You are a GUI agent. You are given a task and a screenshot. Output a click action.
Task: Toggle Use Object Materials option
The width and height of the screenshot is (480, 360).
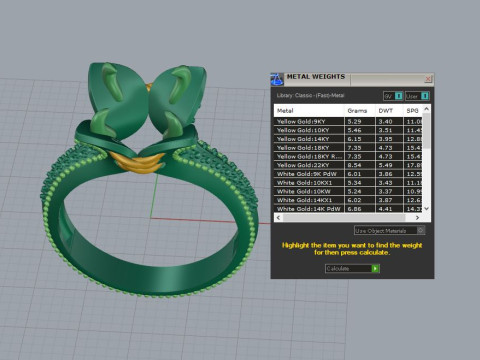point(389,230)
